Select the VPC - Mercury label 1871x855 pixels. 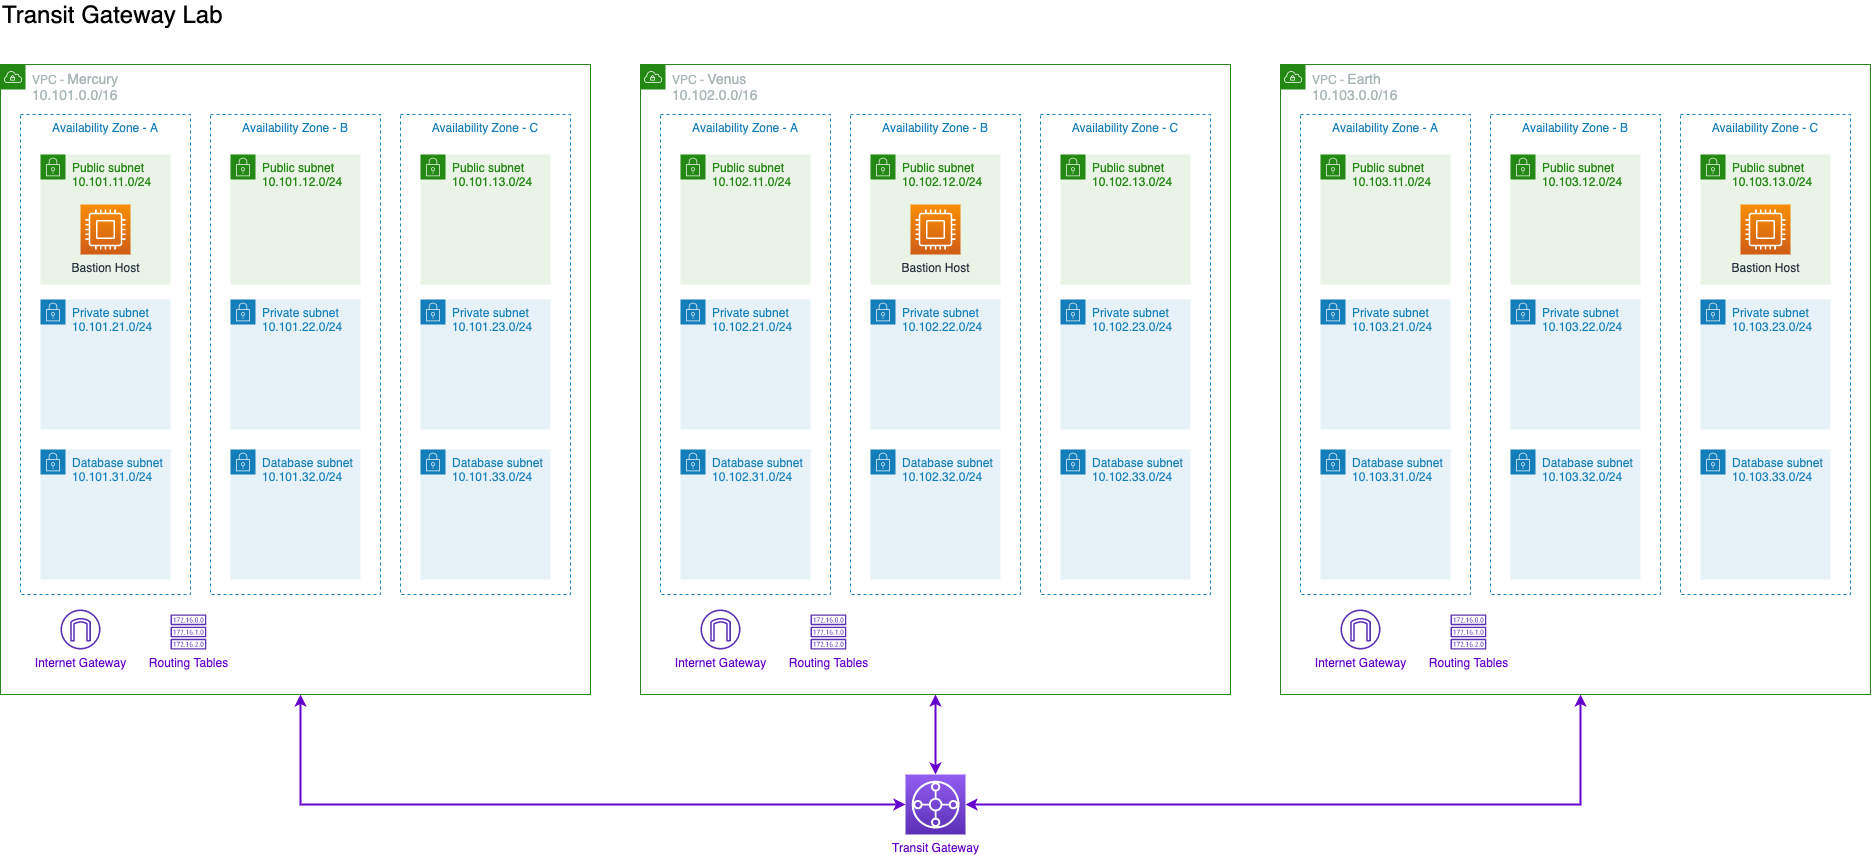(x=75, y=79)
